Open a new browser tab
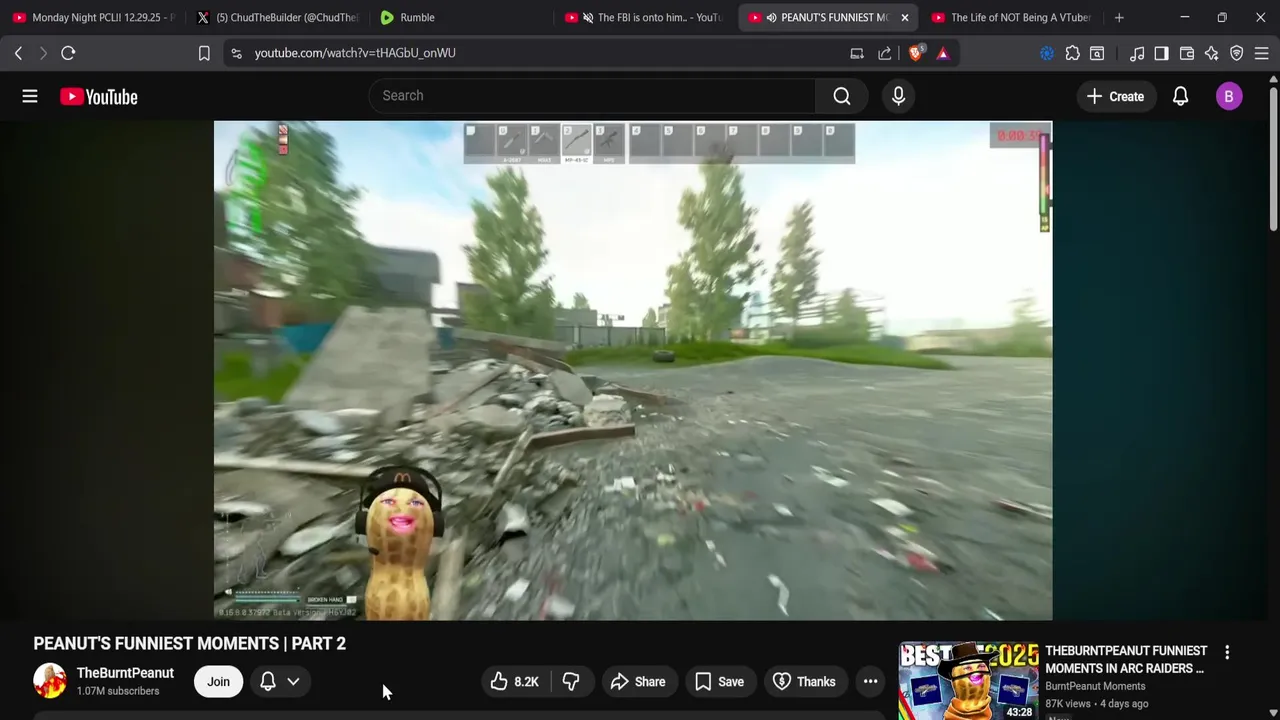 1119,17
